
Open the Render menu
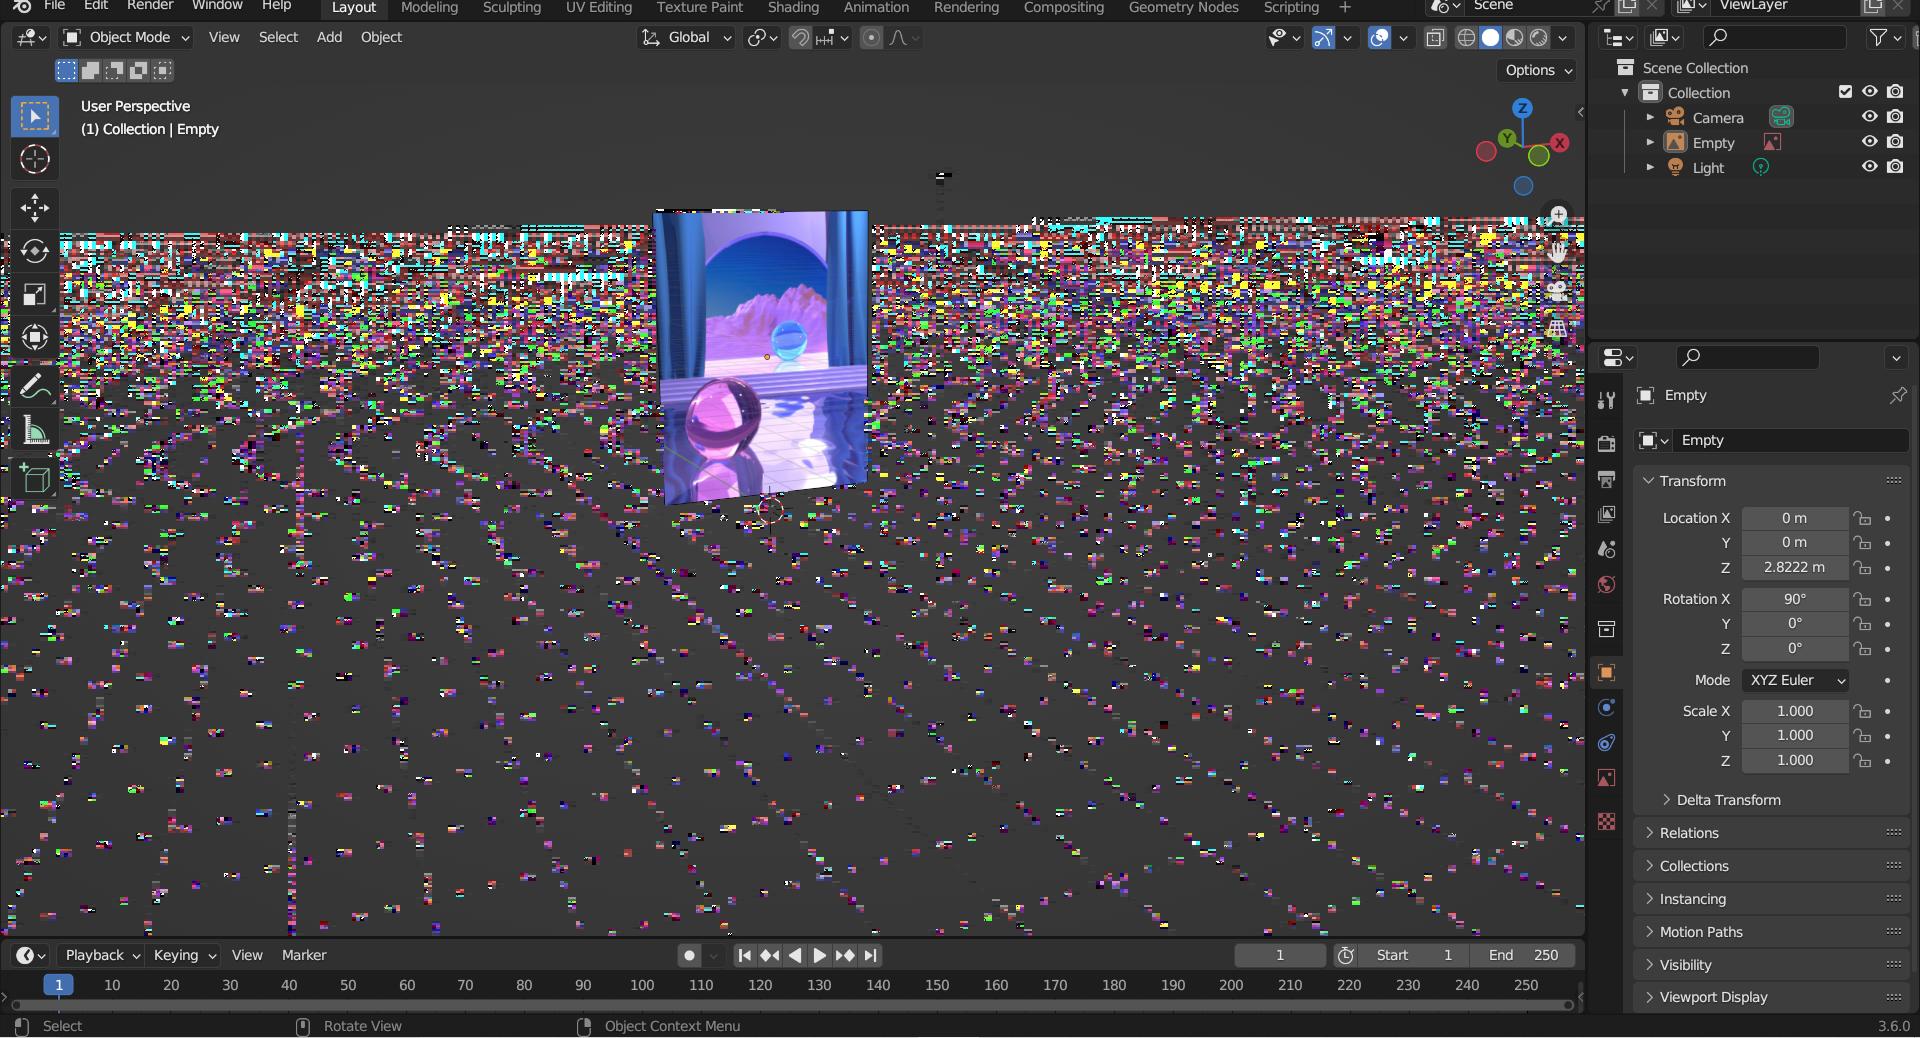150,6
